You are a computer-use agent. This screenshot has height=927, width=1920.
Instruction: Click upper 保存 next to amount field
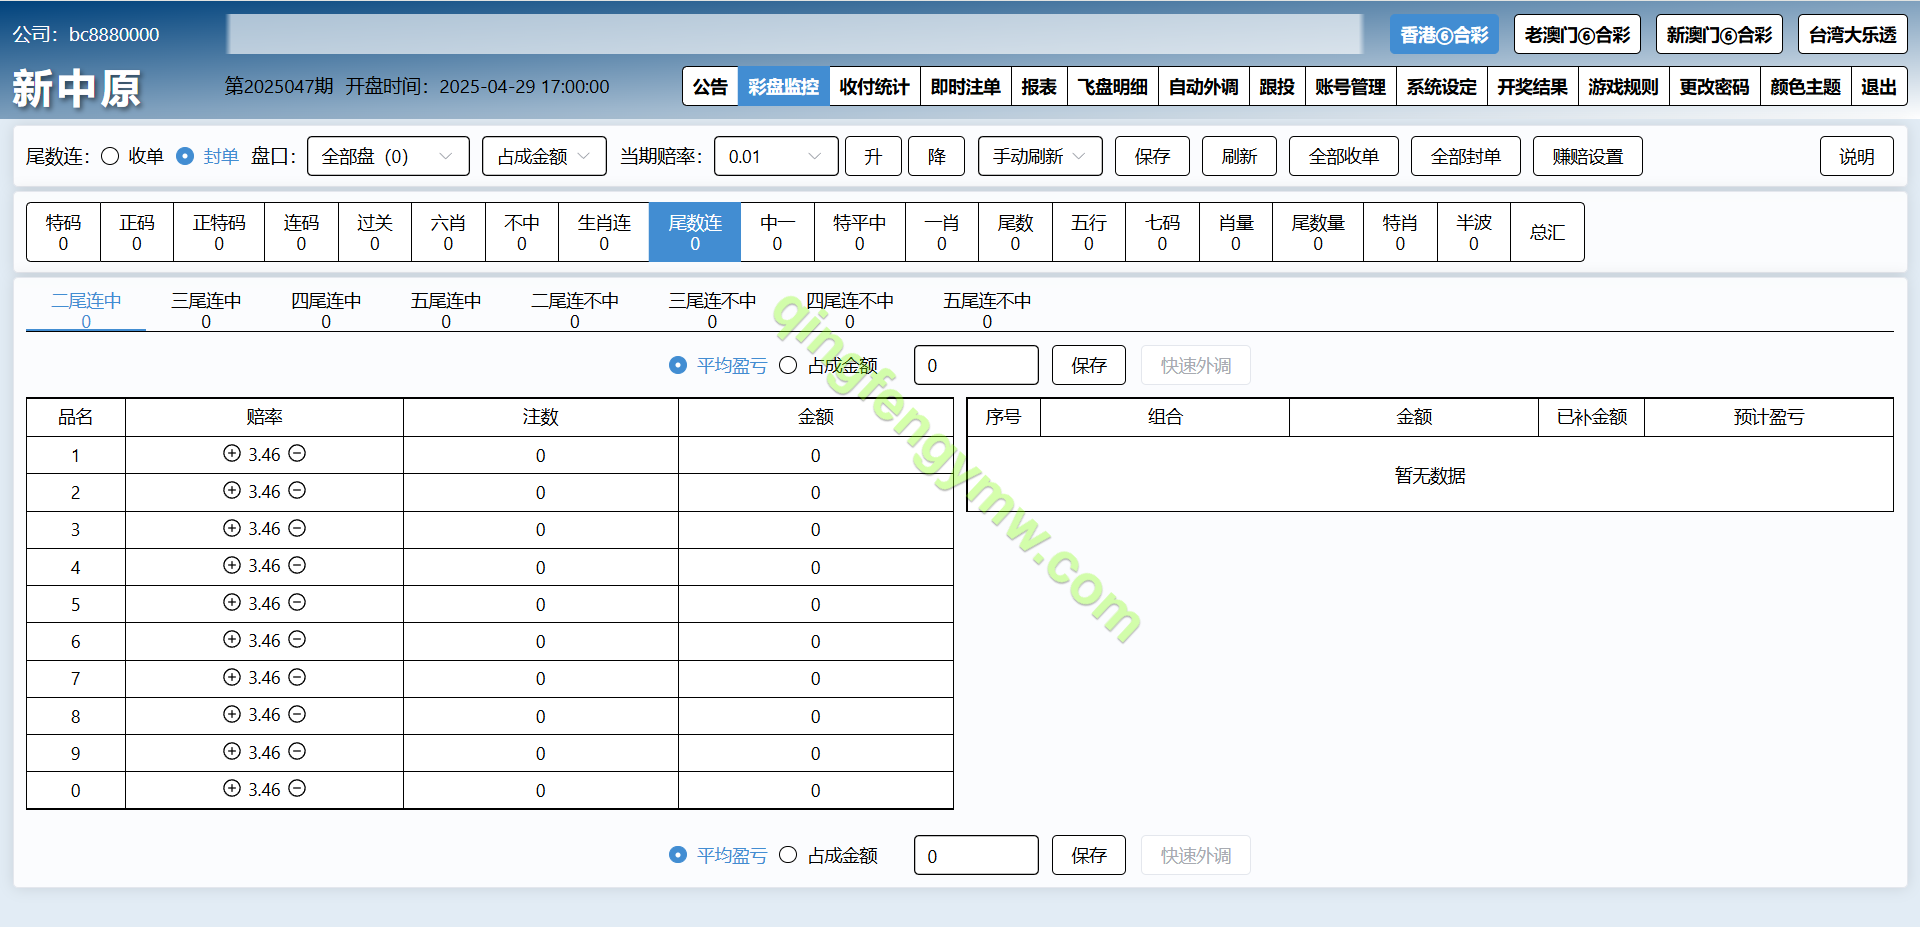1089,365
